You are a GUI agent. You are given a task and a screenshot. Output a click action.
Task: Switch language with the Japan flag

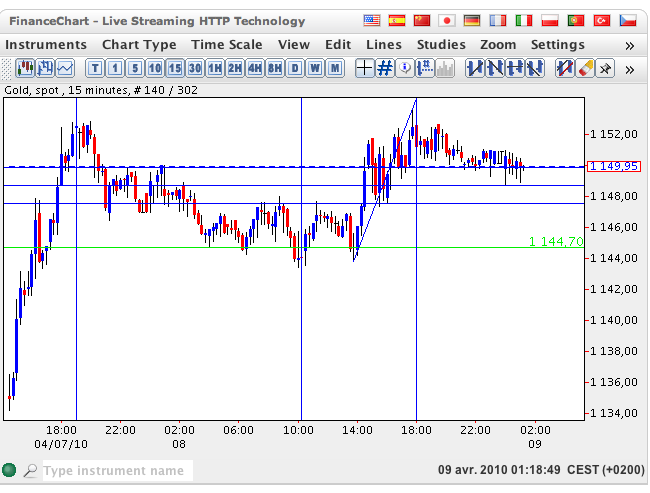point(447,21)
